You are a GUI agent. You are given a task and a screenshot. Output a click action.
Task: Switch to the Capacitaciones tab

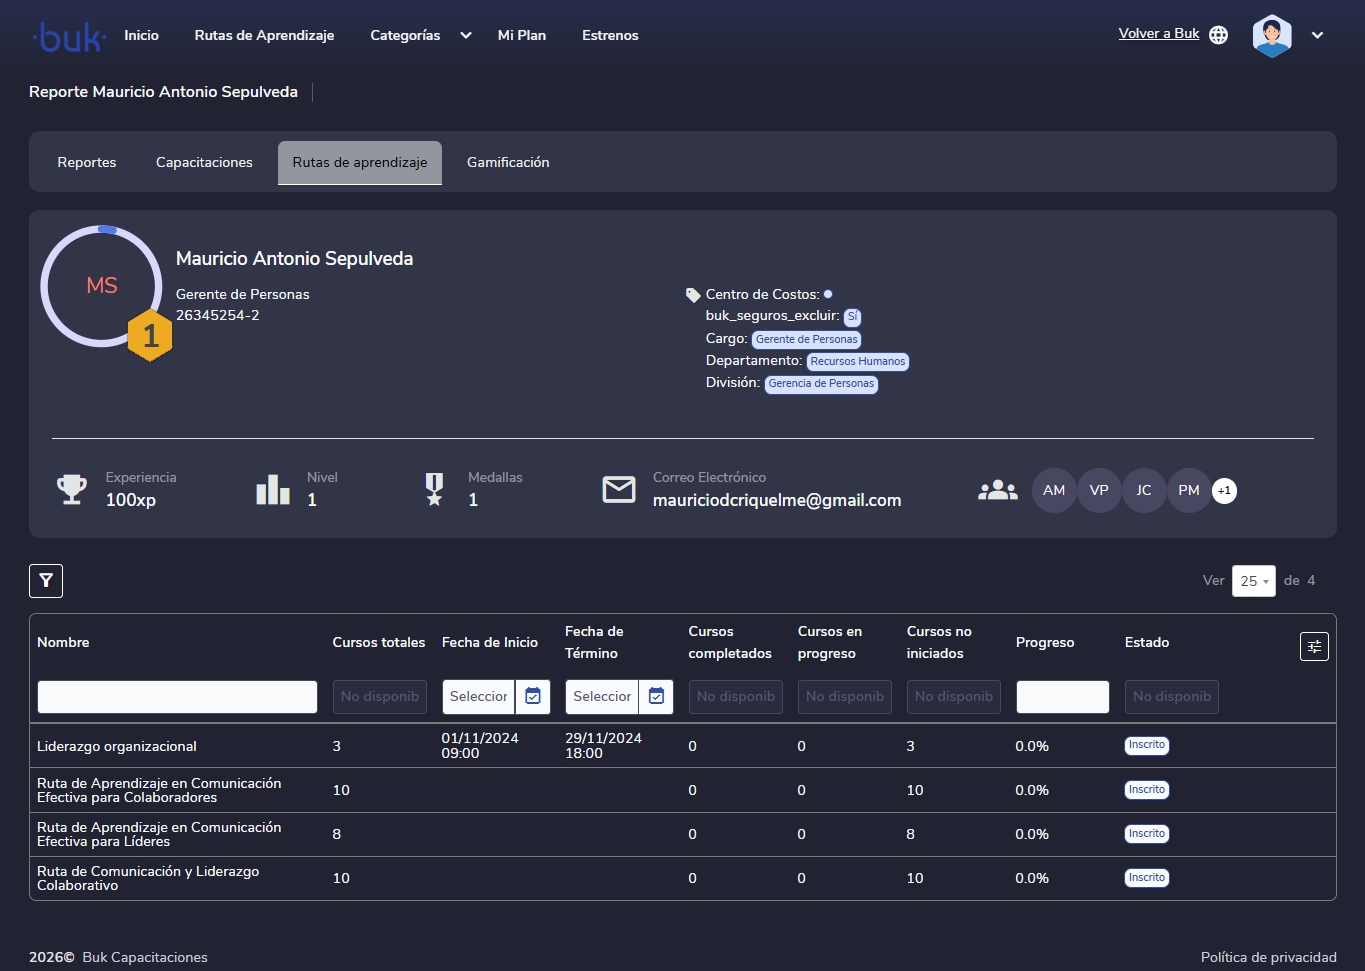[x=204, y=163]
